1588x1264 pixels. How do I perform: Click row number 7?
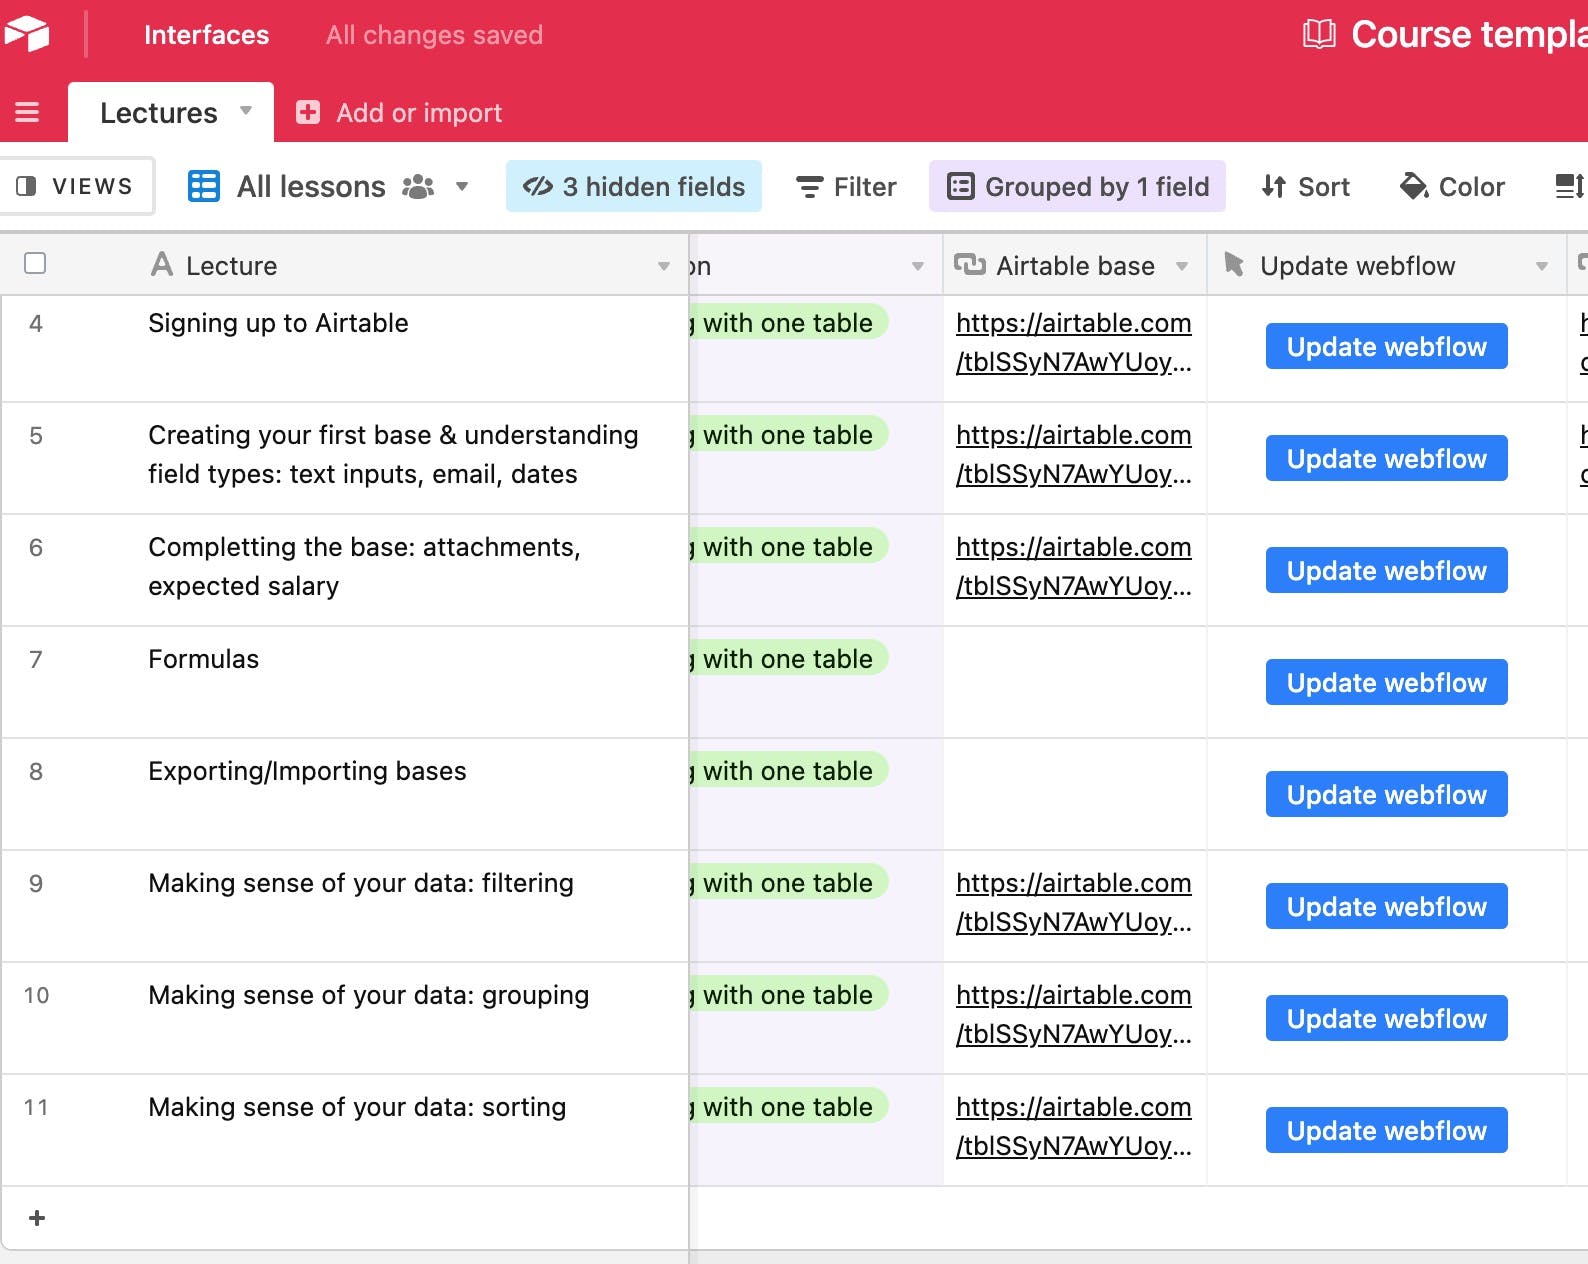[x=36, y=659]
